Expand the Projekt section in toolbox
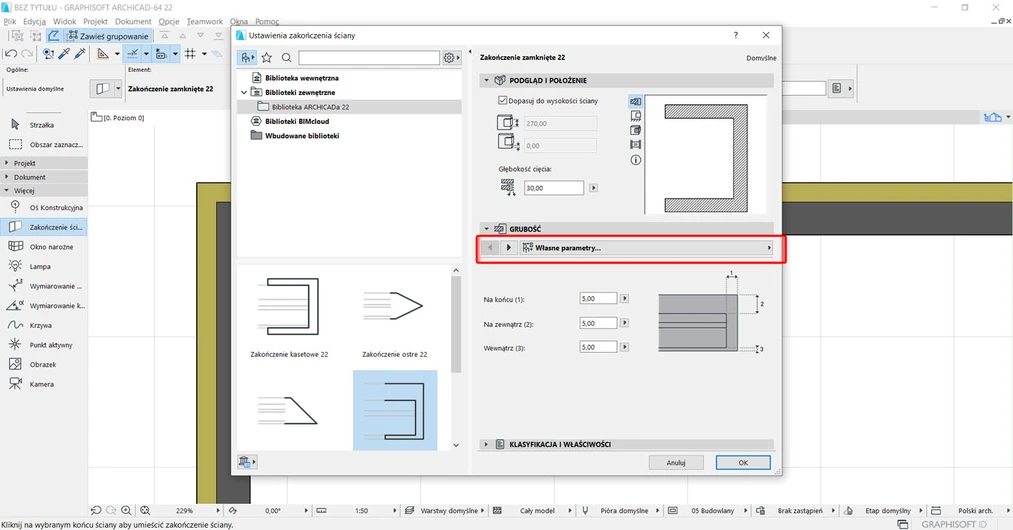This screenshot has width=1013, height=530. pos(45,163)
